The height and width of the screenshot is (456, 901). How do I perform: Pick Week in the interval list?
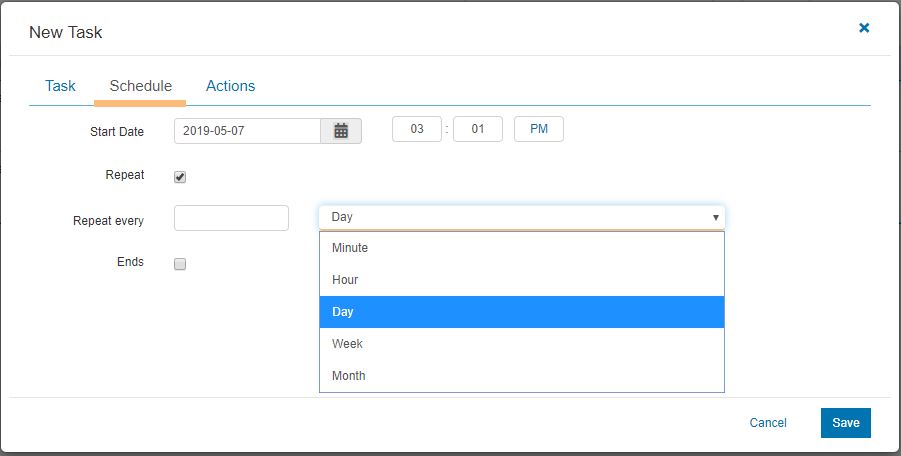522,344
